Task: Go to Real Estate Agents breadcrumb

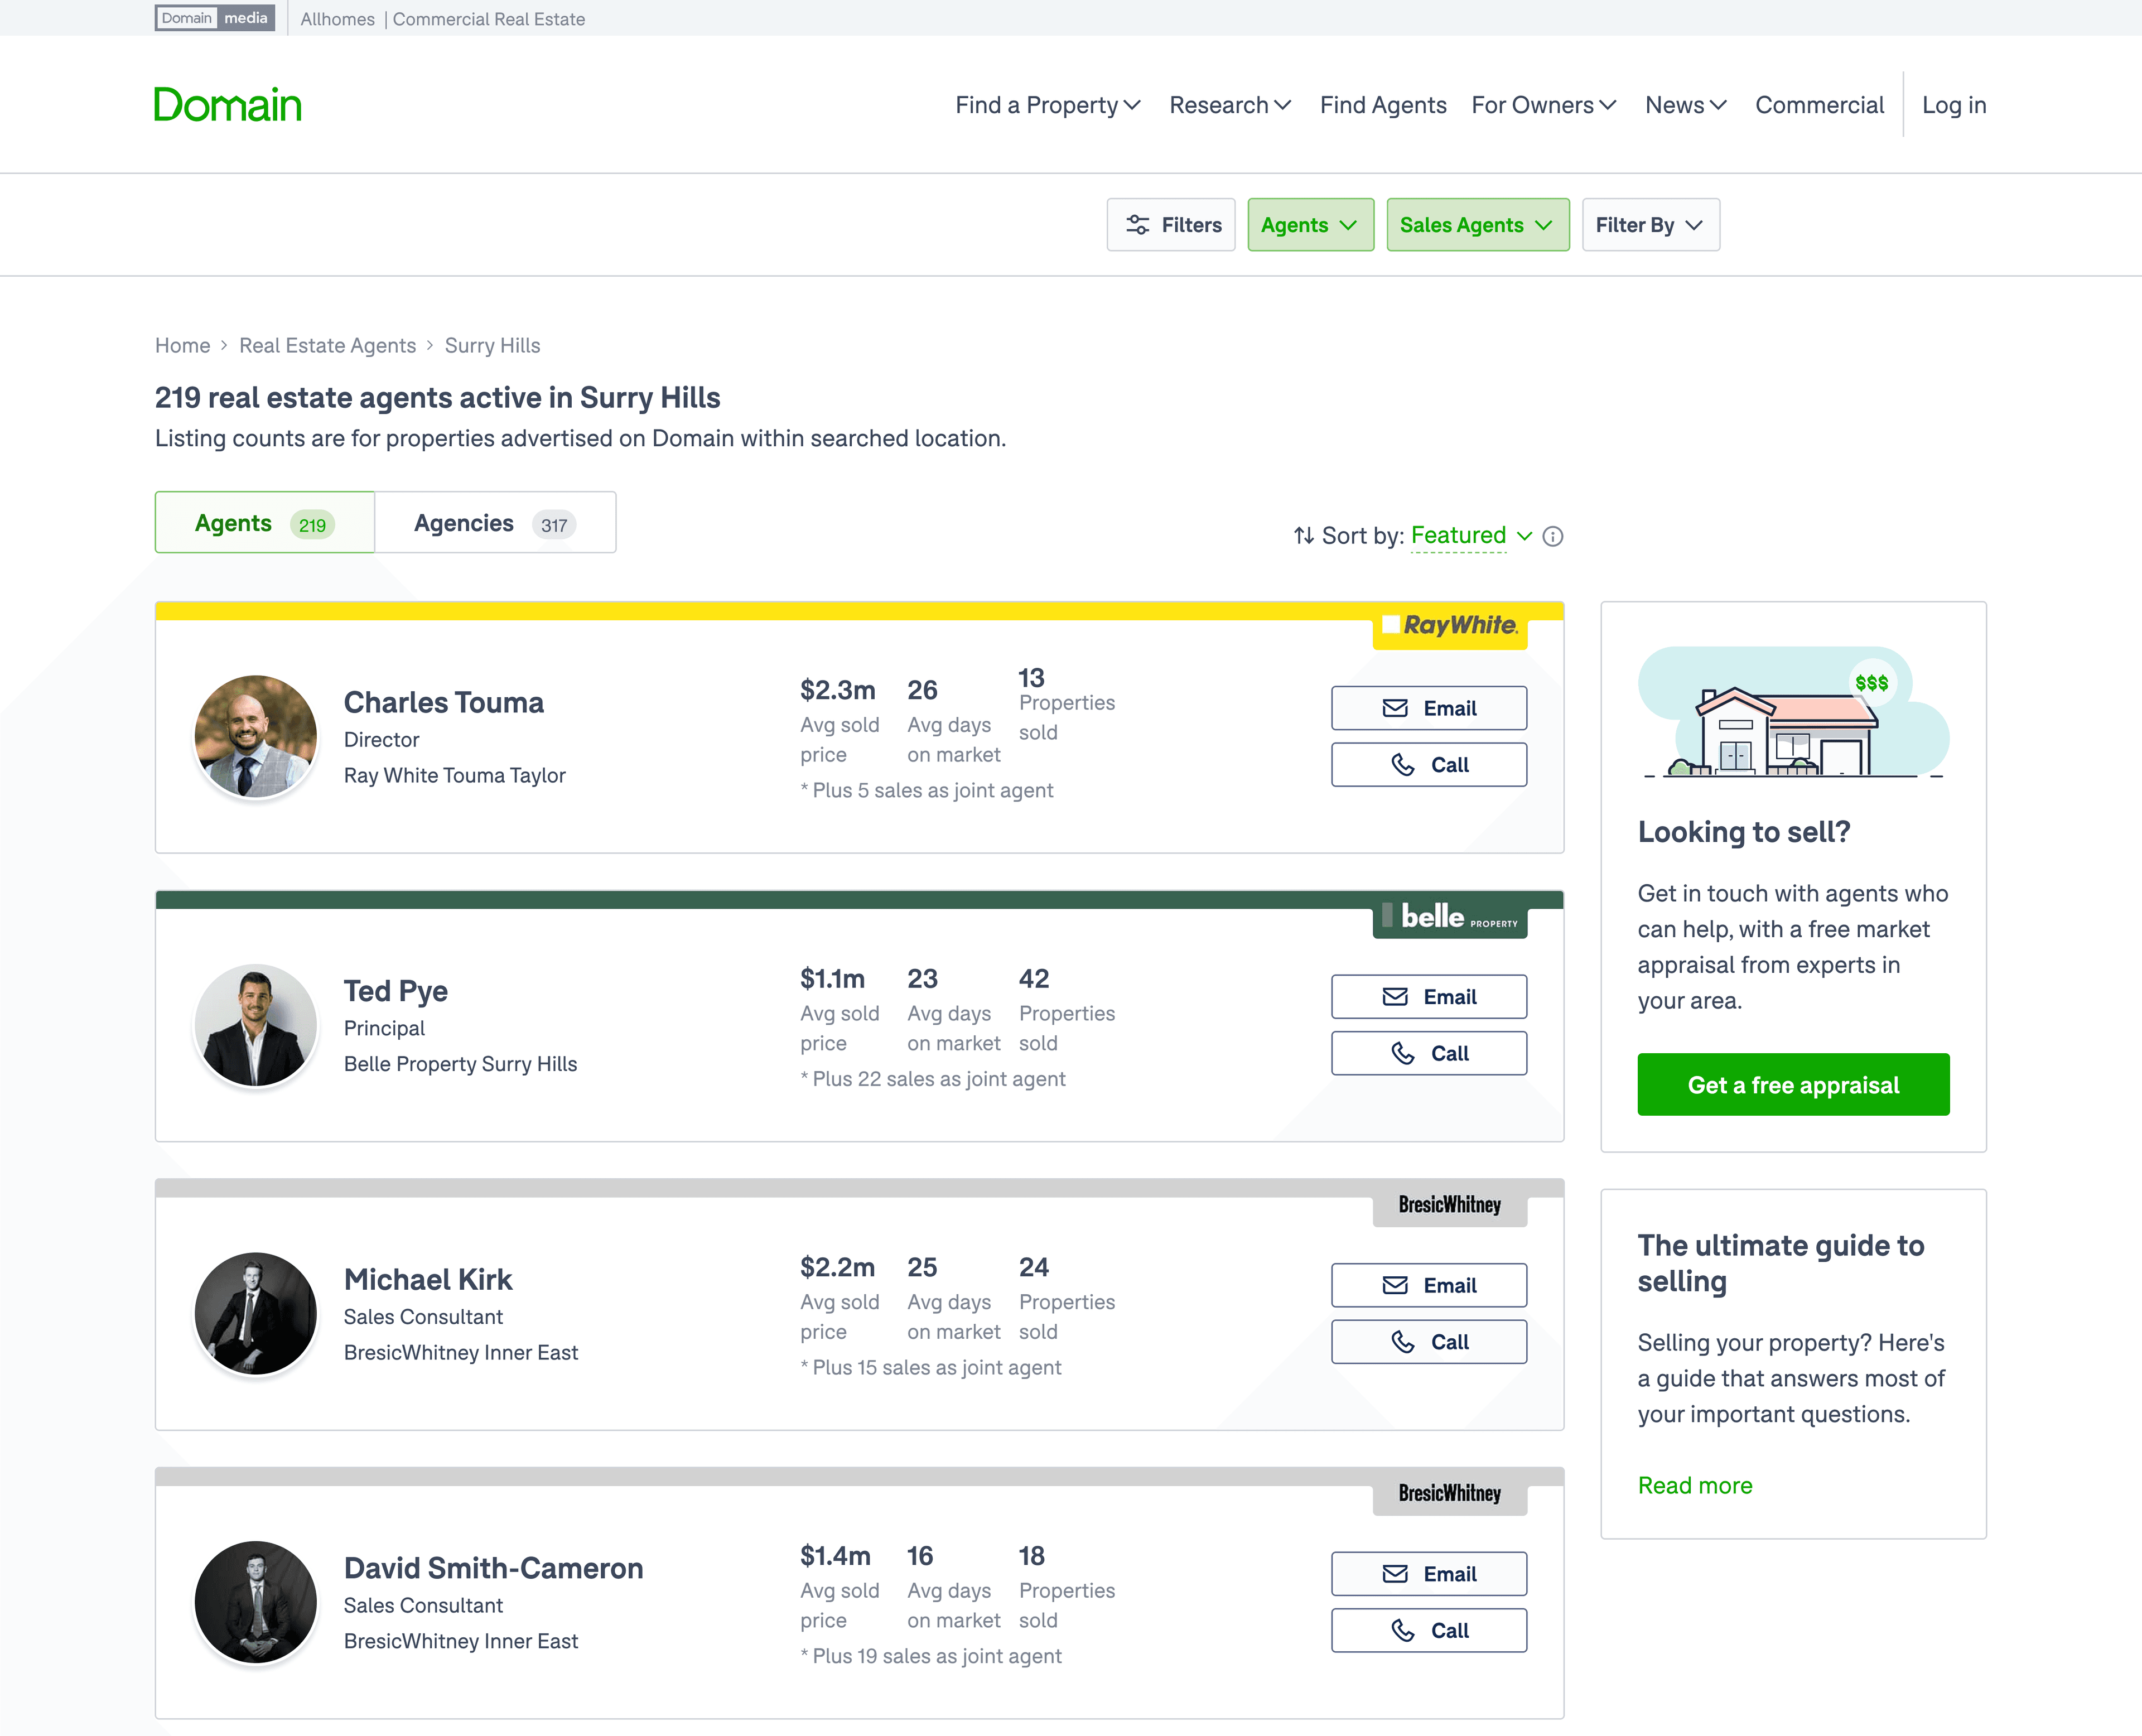Action: tap(327, 345)
